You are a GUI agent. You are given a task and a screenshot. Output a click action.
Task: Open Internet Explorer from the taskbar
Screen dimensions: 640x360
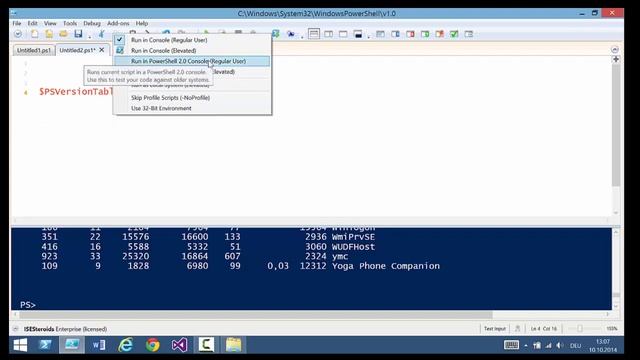pos(126,345)
